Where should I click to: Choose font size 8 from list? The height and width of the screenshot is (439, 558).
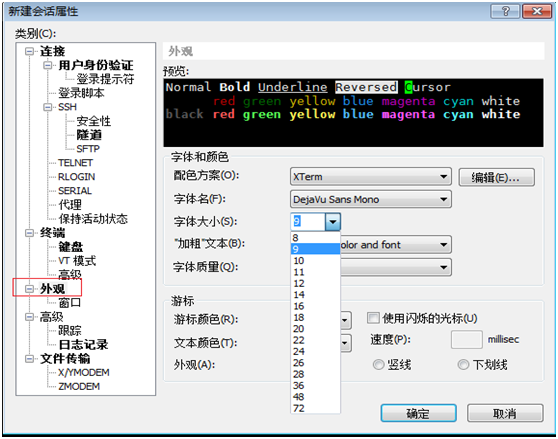(315, 238)
